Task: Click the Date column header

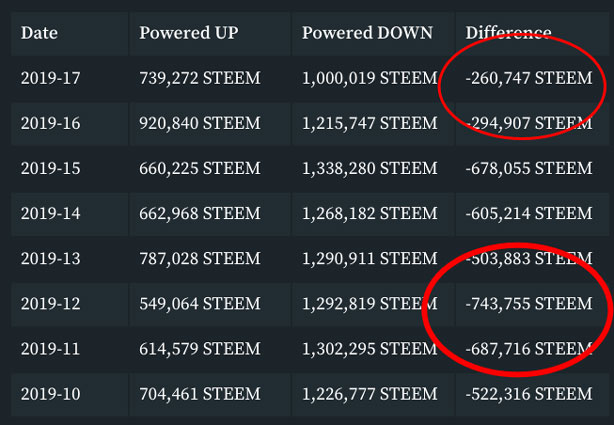Action: [39, 33]
